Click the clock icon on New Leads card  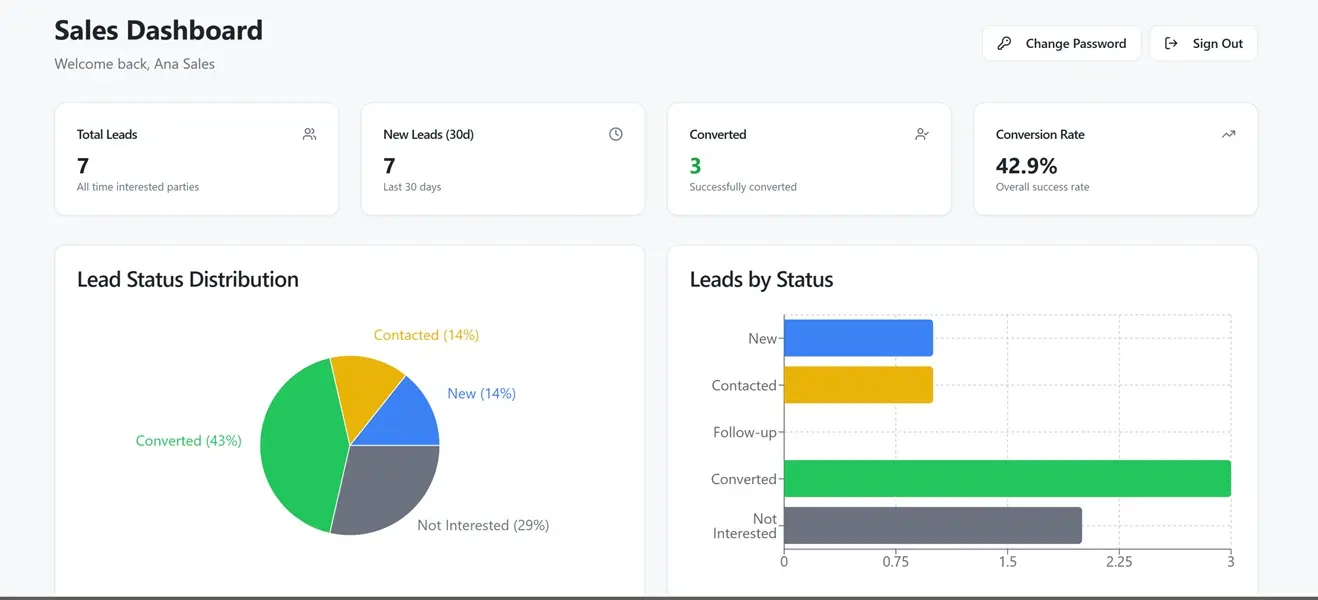coord(616,134)
